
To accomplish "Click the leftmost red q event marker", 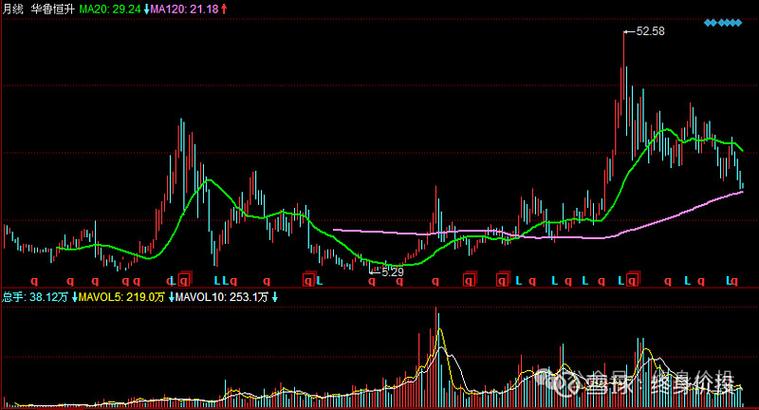I will coord(34,282).
